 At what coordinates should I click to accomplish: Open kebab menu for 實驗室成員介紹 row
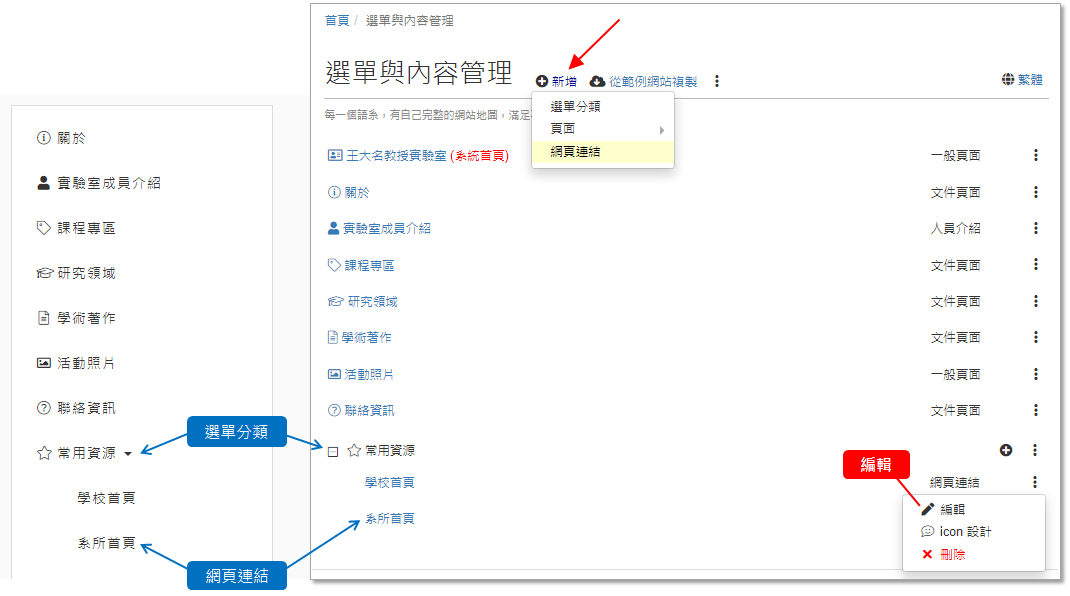1036,228
